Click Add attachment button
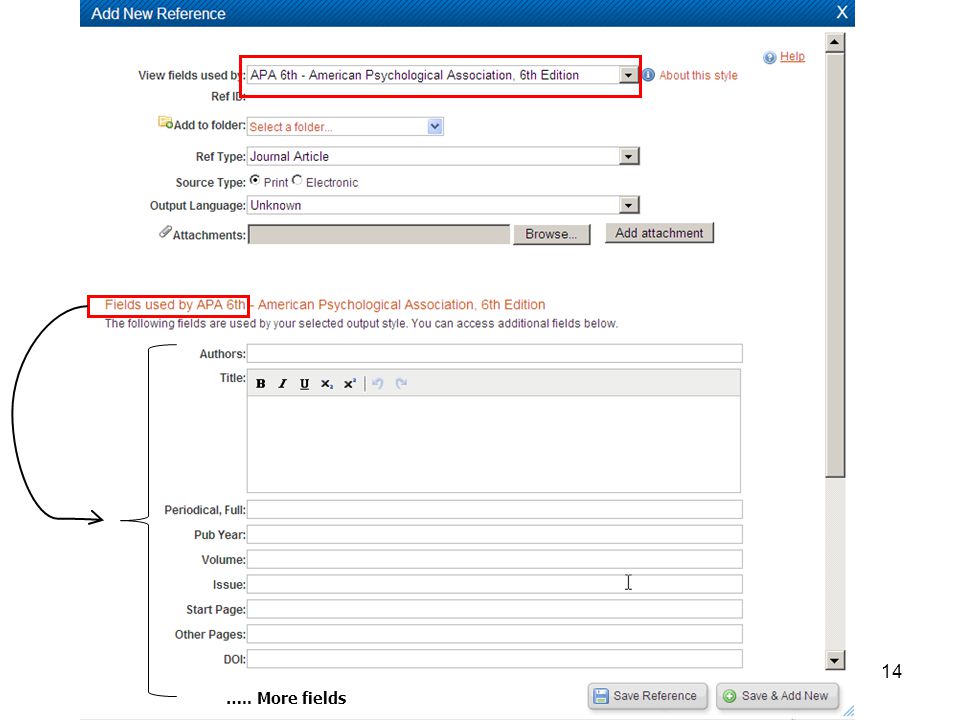 point(659,233)
